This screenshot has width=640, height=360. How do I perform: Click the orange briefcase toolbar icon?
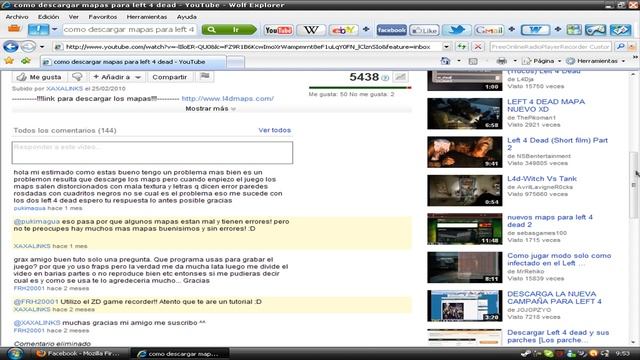tap(14, 29)
